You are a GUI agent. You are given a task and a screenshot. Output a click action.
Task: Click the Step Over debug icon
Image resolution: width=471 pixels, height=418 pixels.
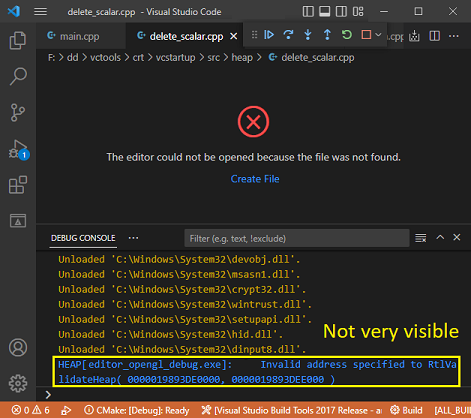(x=288, y=35)
